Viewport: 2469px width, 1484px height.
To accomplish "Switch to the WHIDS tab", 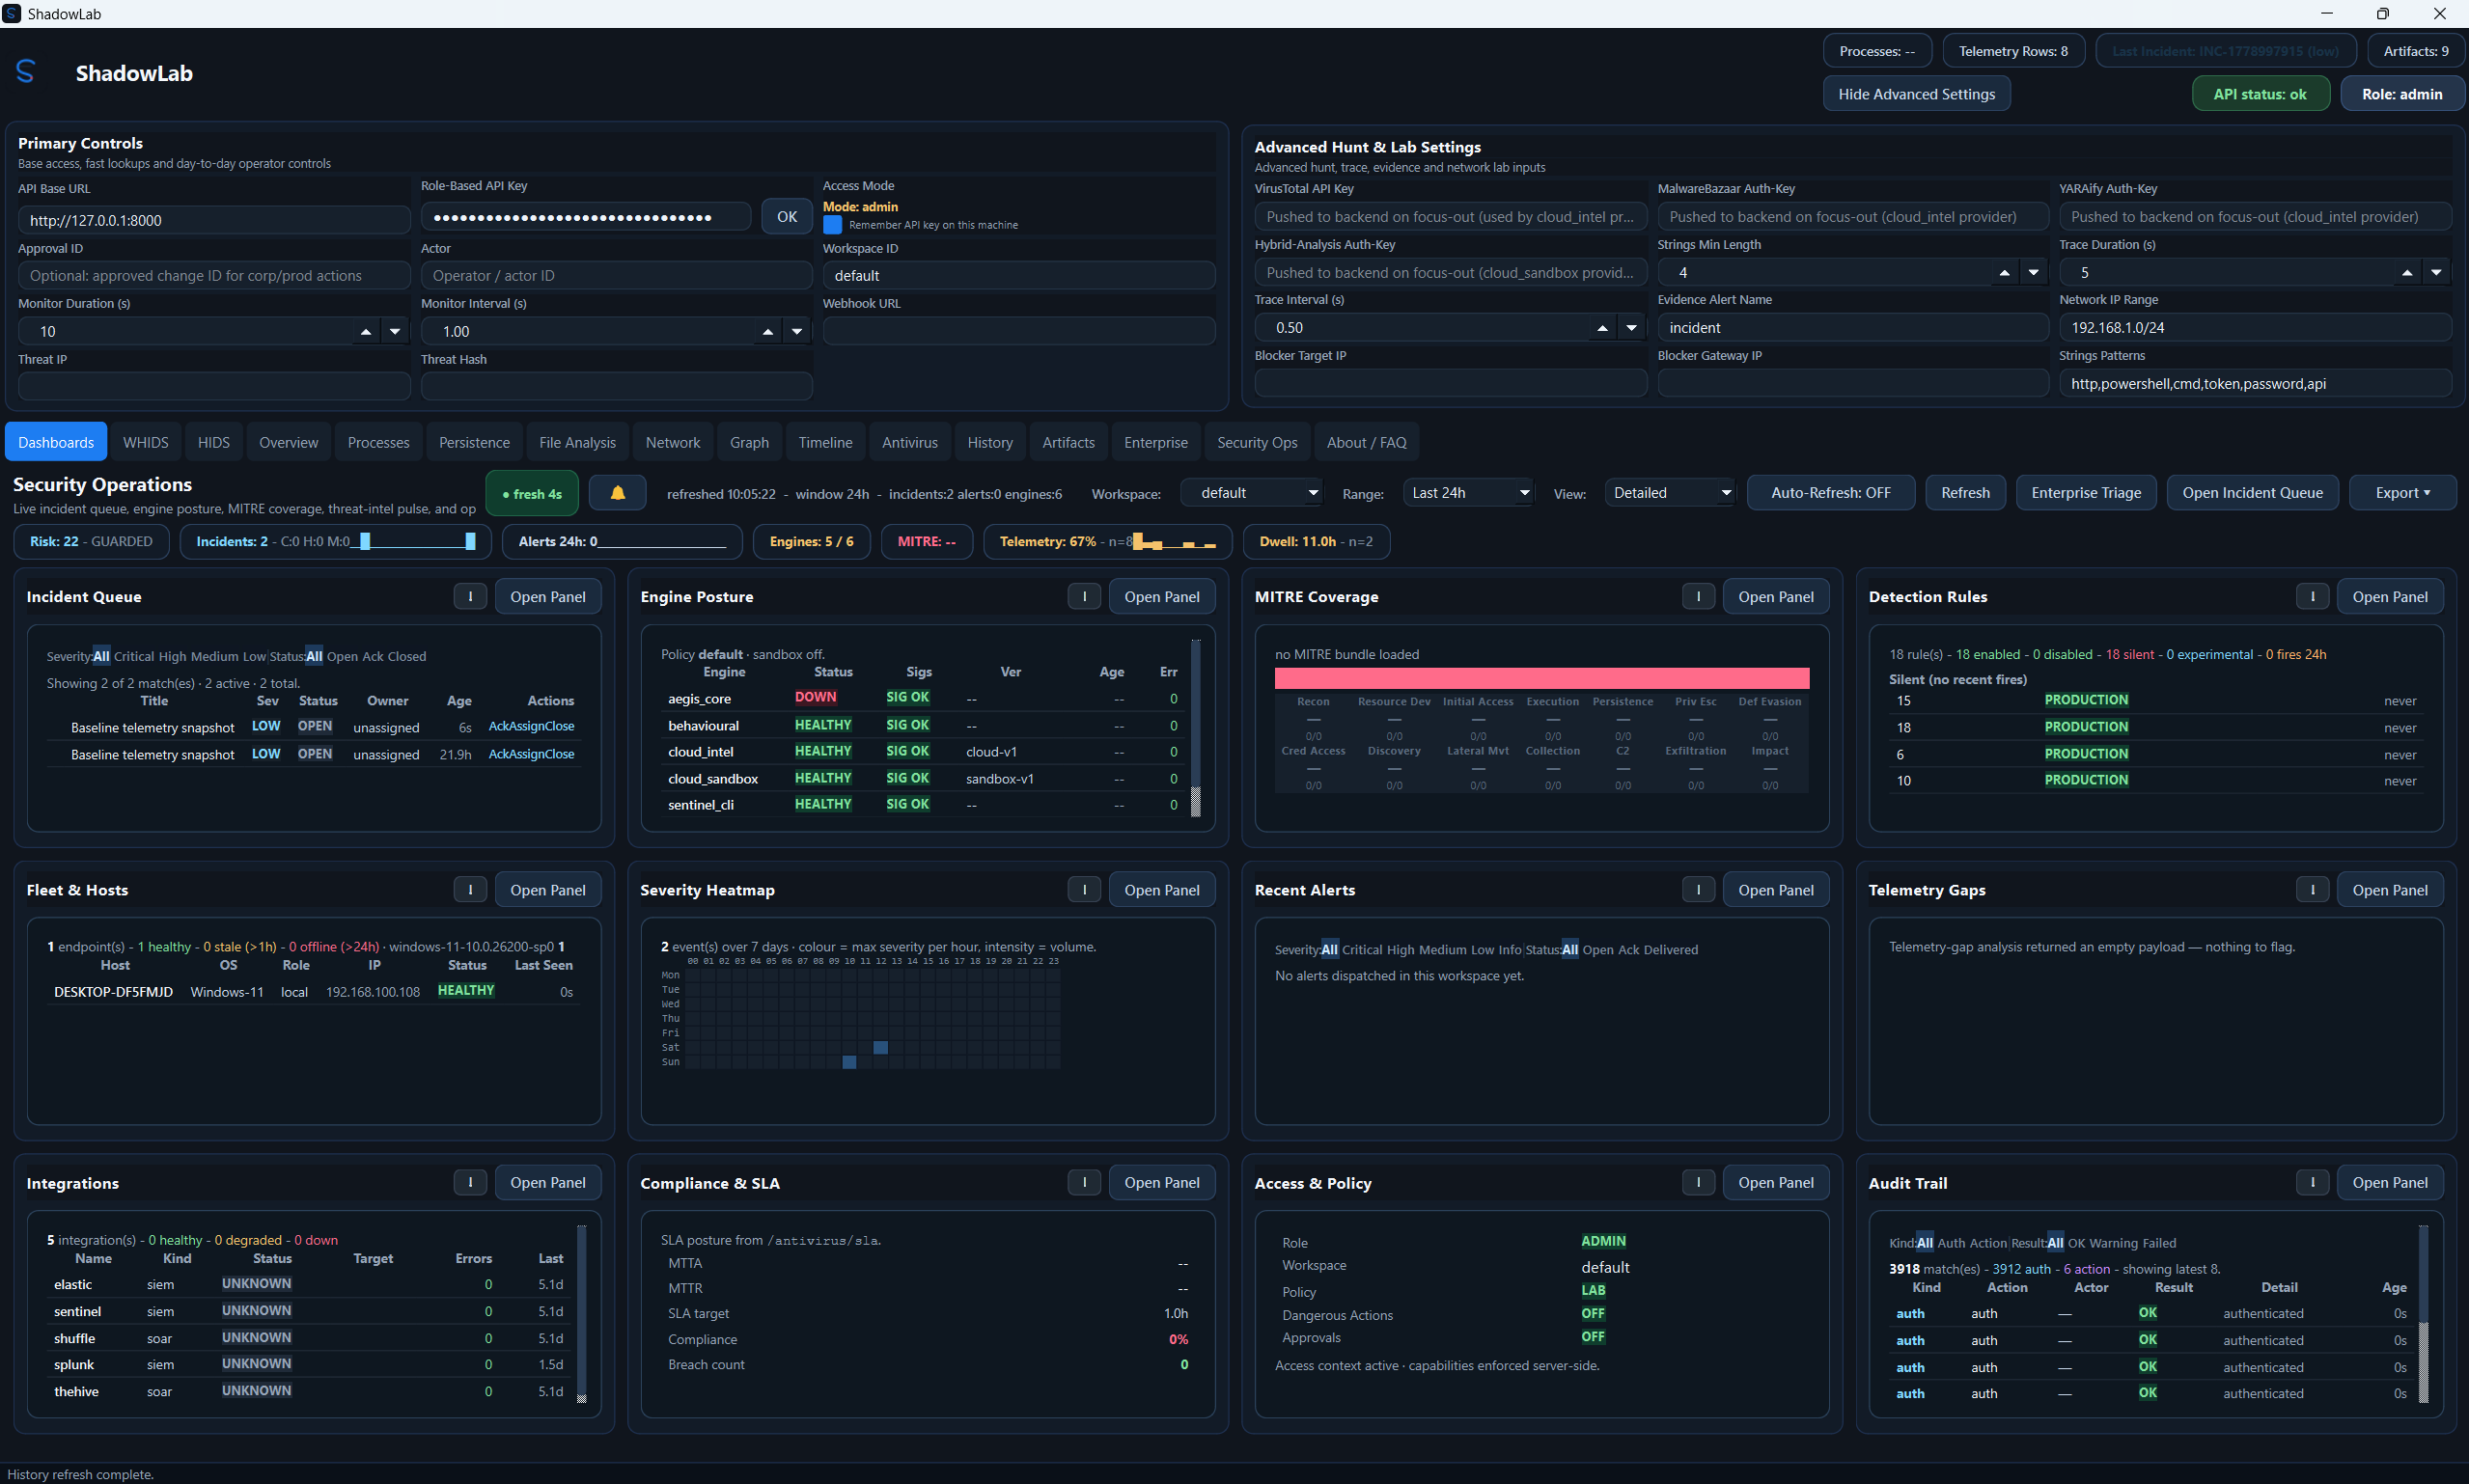I will click(146, 442).
